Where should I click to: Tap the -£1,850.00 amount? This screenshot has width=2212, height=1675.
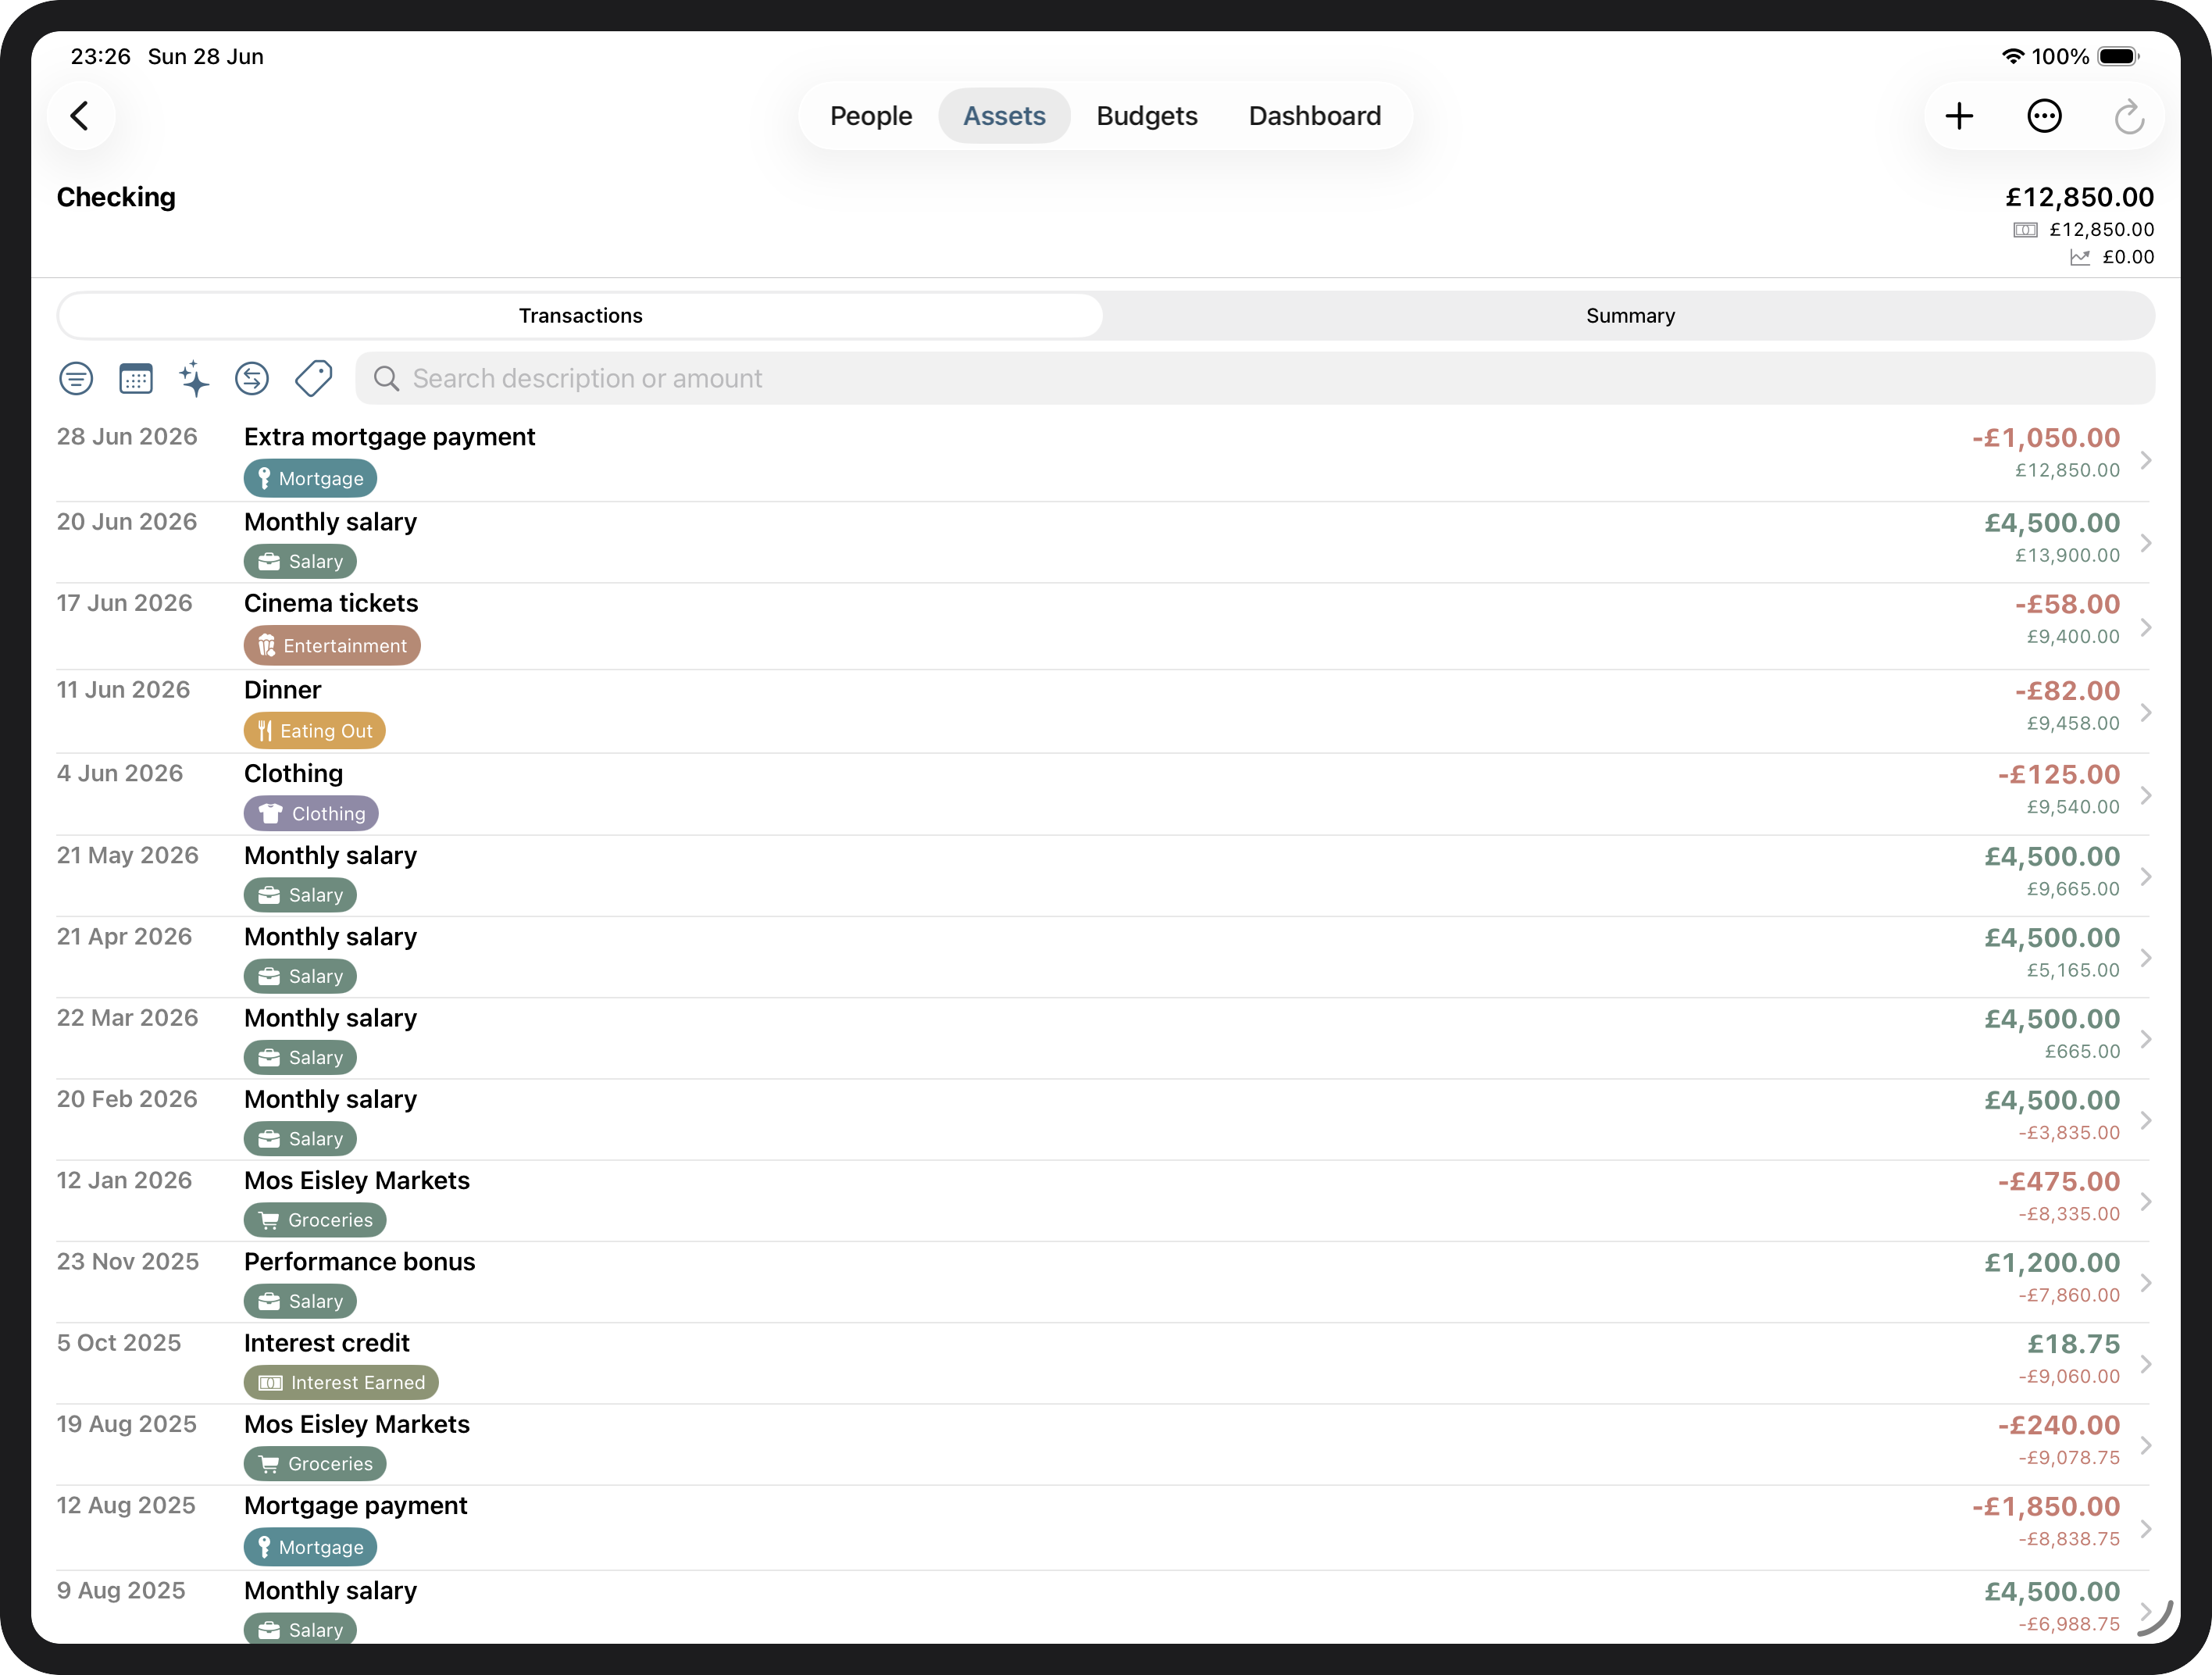click(x=2045, y=1507)
